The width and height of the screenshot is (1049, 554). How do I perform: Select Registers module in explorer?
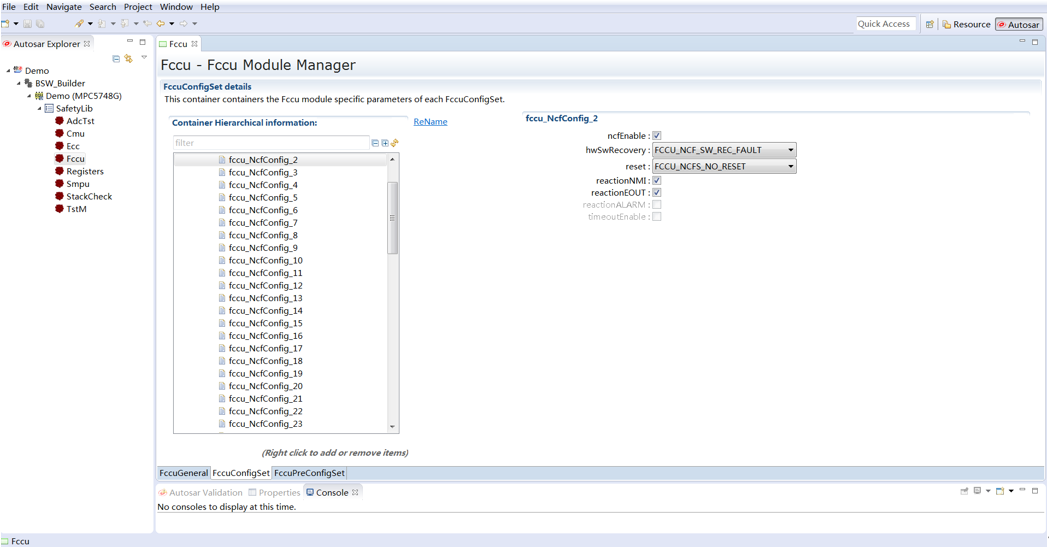[84, 171]
